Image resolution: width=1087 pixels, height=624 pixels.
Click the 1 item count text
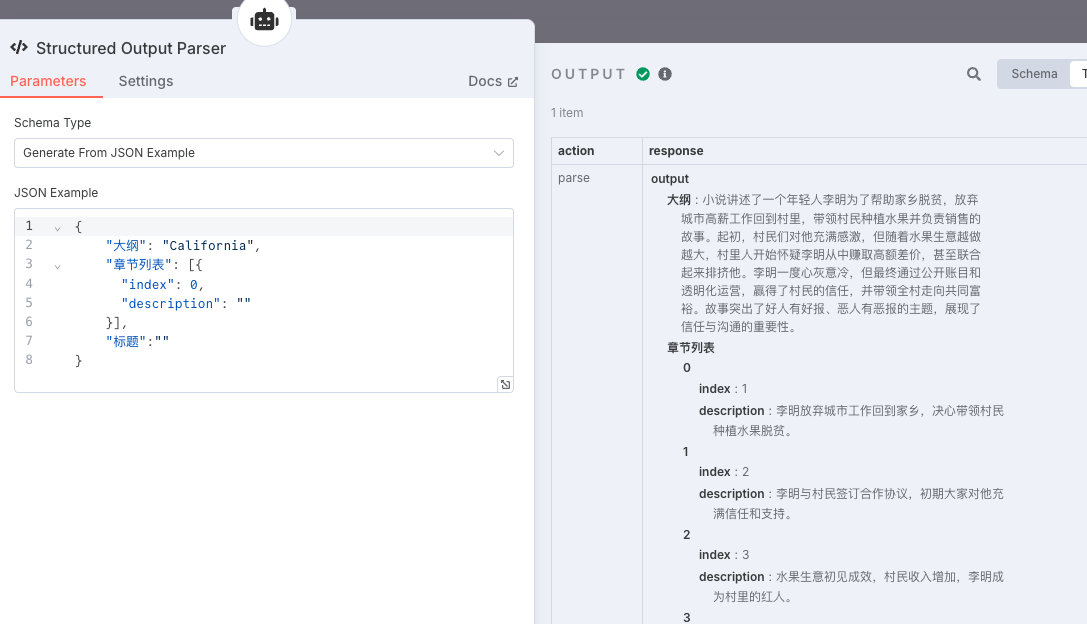(567, 112)
